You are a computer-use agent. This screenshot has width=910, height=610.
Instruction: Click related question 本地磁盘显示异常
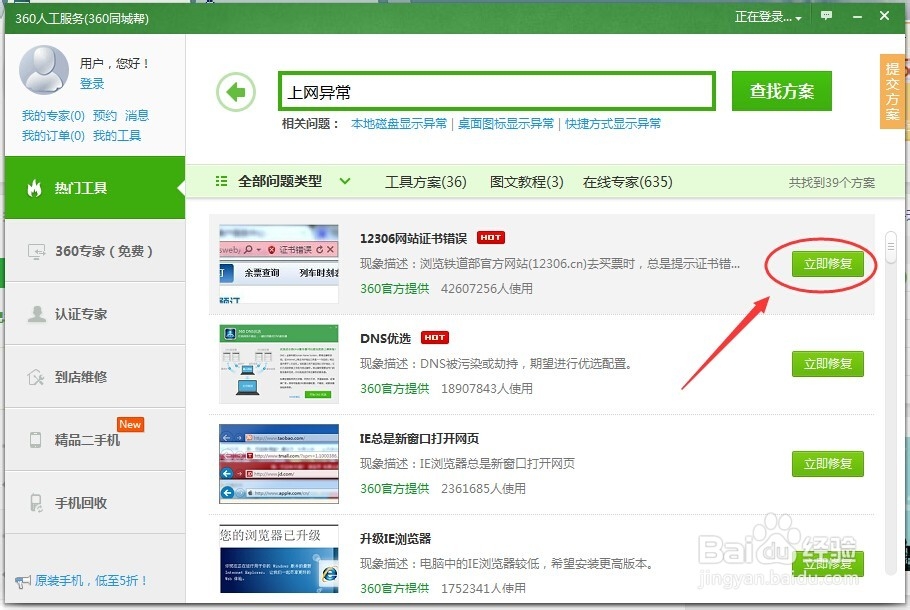click(399, 124)
